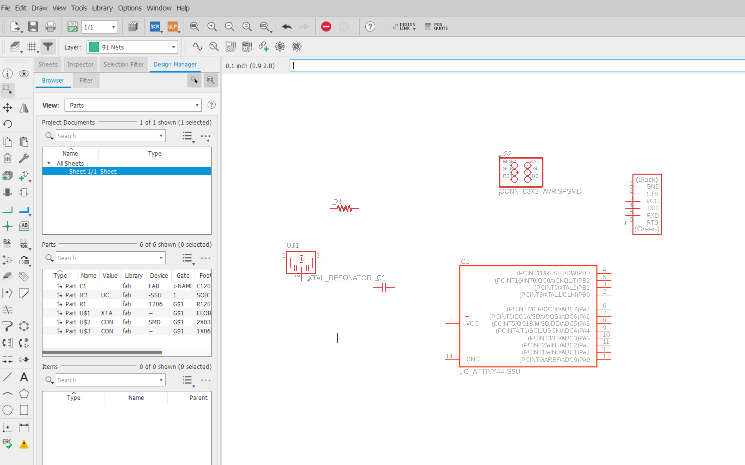This screenshot has width=745, height=465.
Task: Click the Save icon in the top toolbar
Action: (33, 27)
